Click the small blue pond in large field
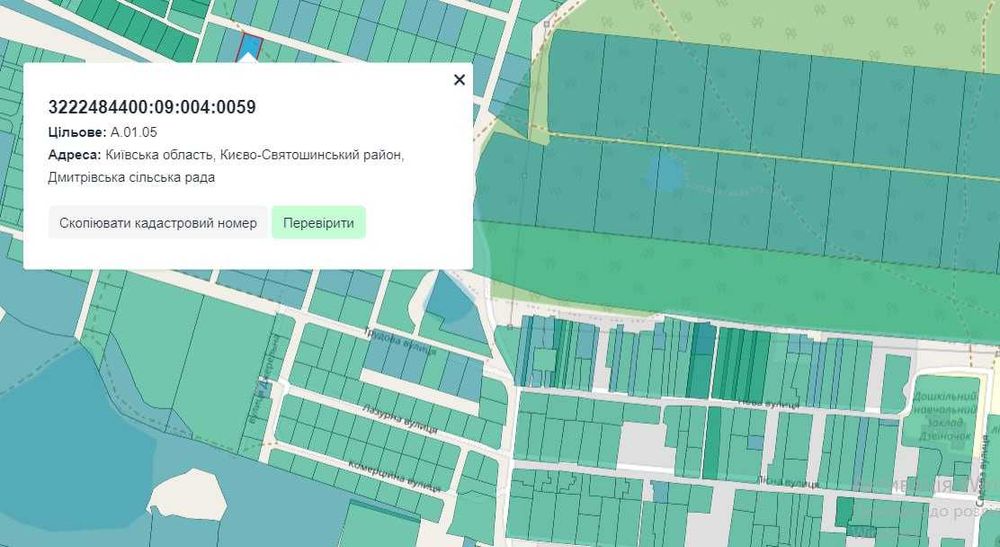The width and height of the screenshot is (1000, 547). [665, 172]
